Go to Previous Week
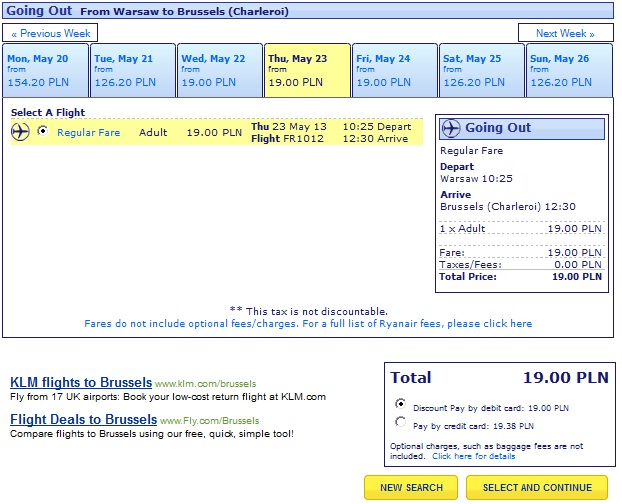 coord(50,33)
